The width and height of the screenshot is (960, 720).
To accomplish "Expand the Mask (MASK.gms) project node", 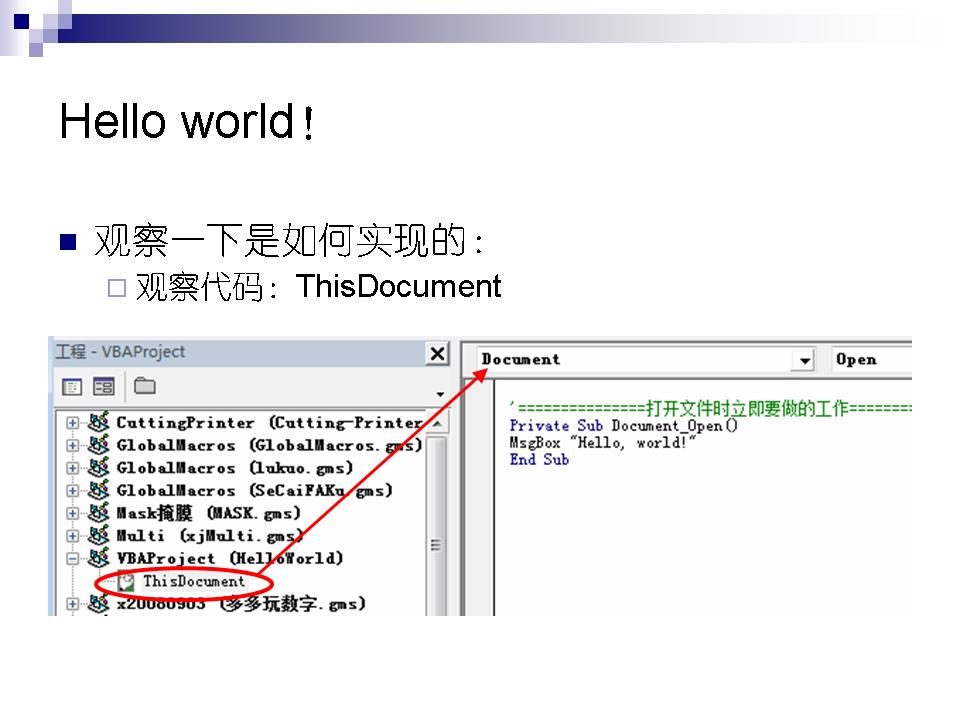I will [72, 514].
